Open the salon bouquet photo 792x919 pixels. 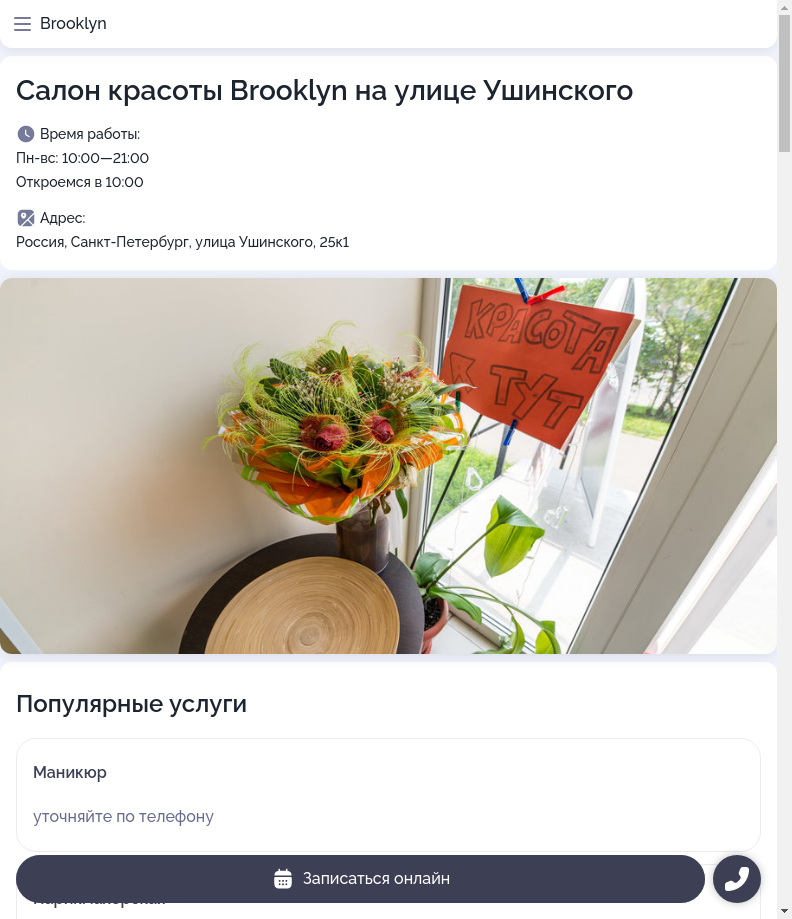[388, 466]
